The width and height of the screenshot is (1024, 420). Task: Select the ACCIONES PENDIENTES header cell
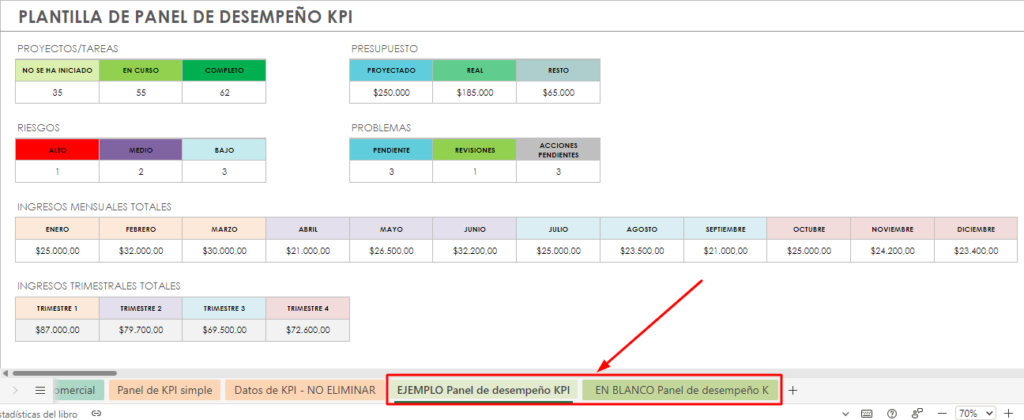pos(558,150)
